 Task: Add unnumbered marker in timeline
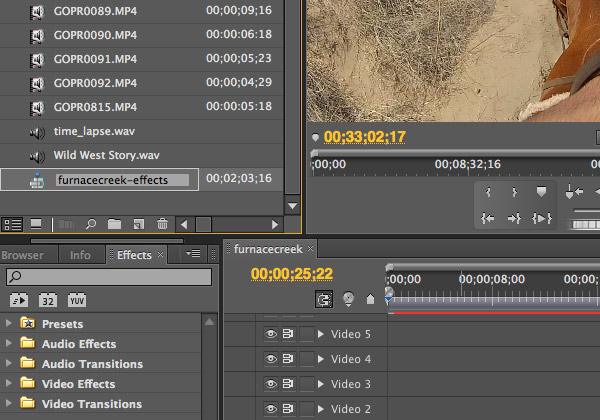point(370,299)
